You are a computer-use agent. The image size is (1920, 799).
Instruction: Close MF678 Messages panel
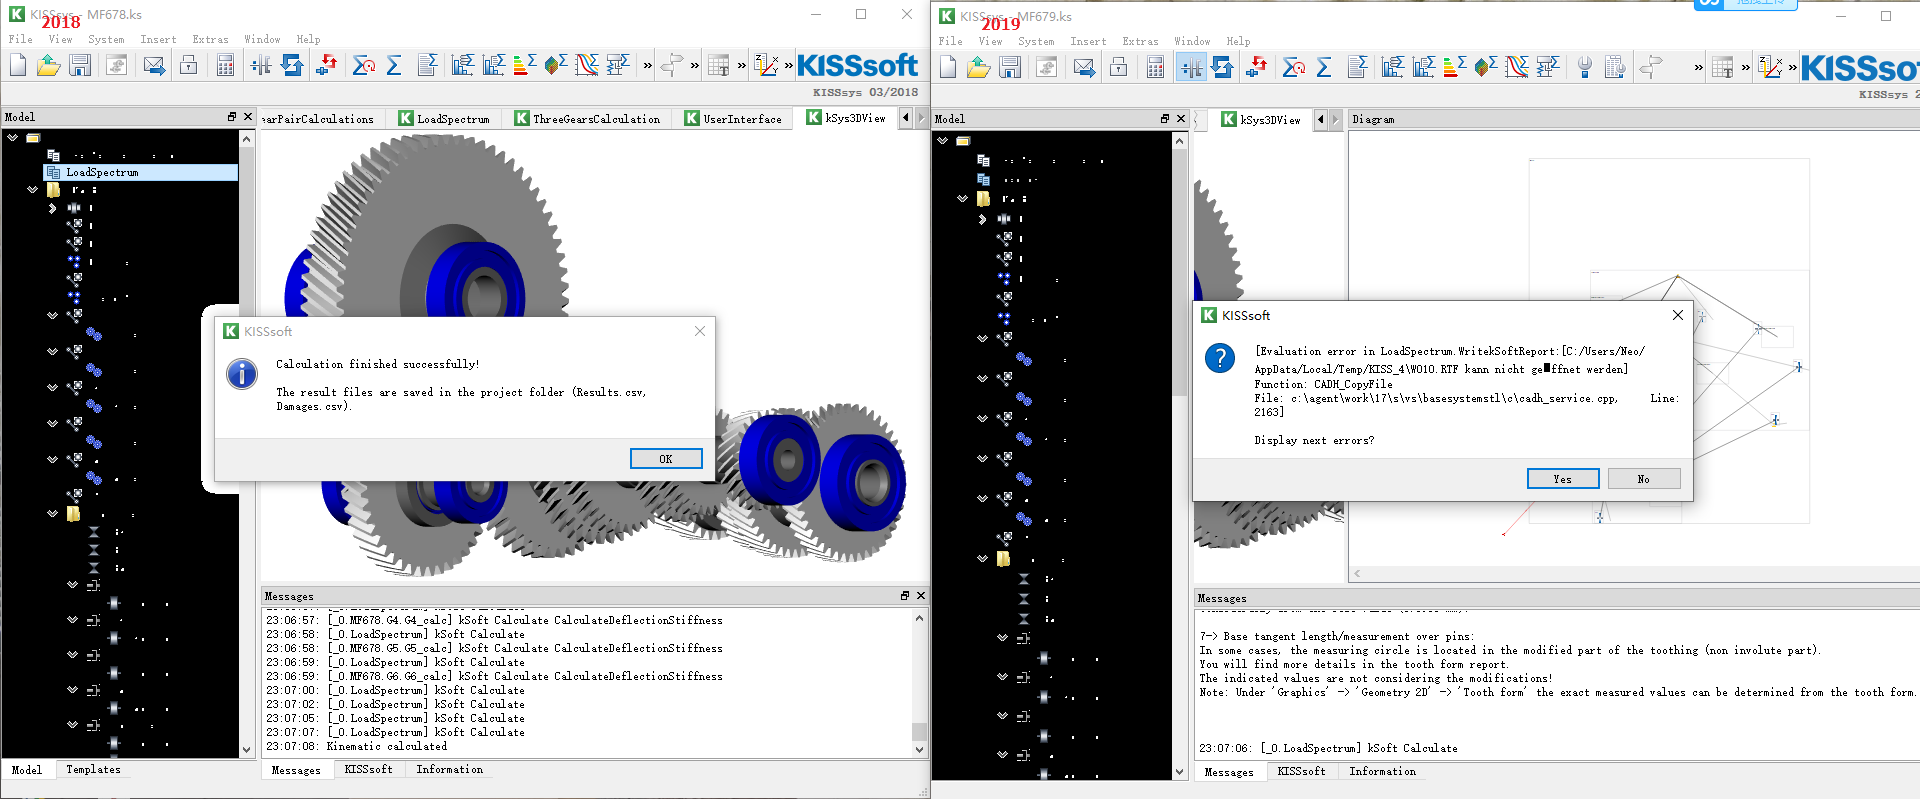(x=921, y=595)
